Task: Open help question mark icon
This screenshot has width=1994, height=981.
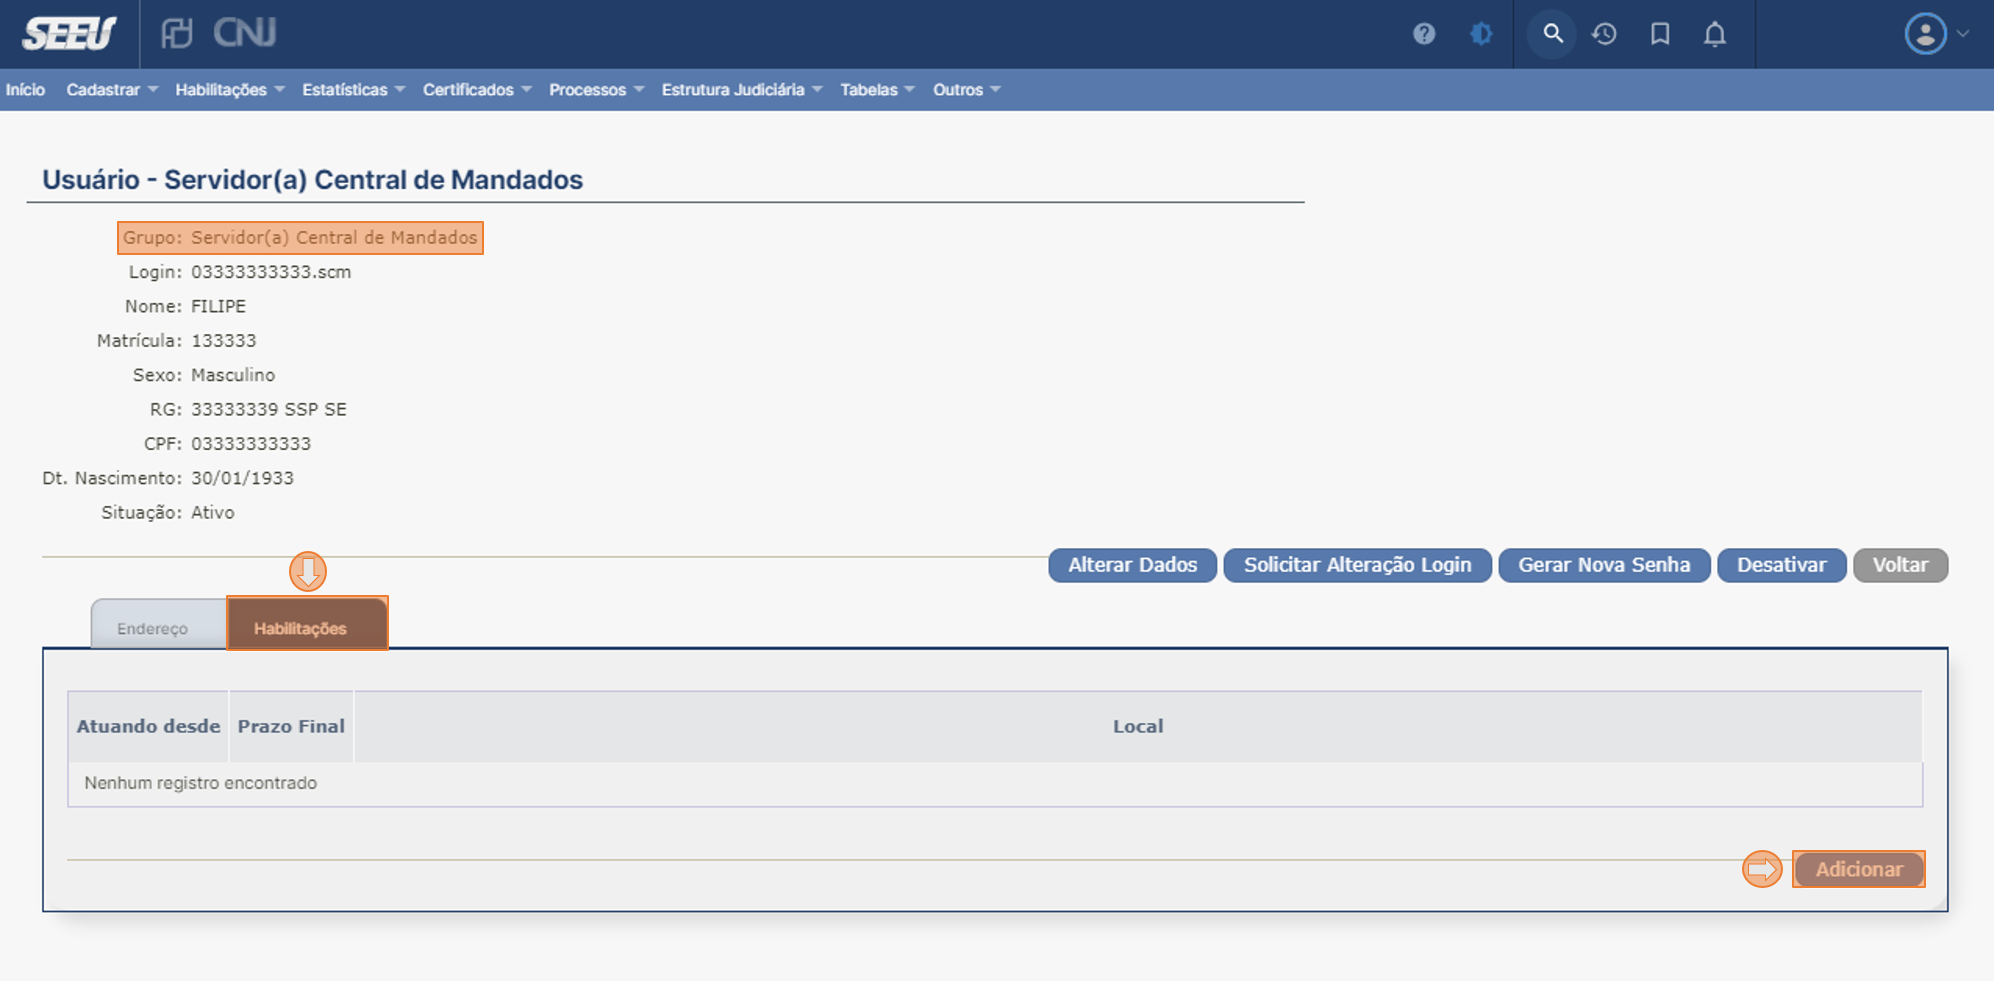Action: (x=1424, y=34)
